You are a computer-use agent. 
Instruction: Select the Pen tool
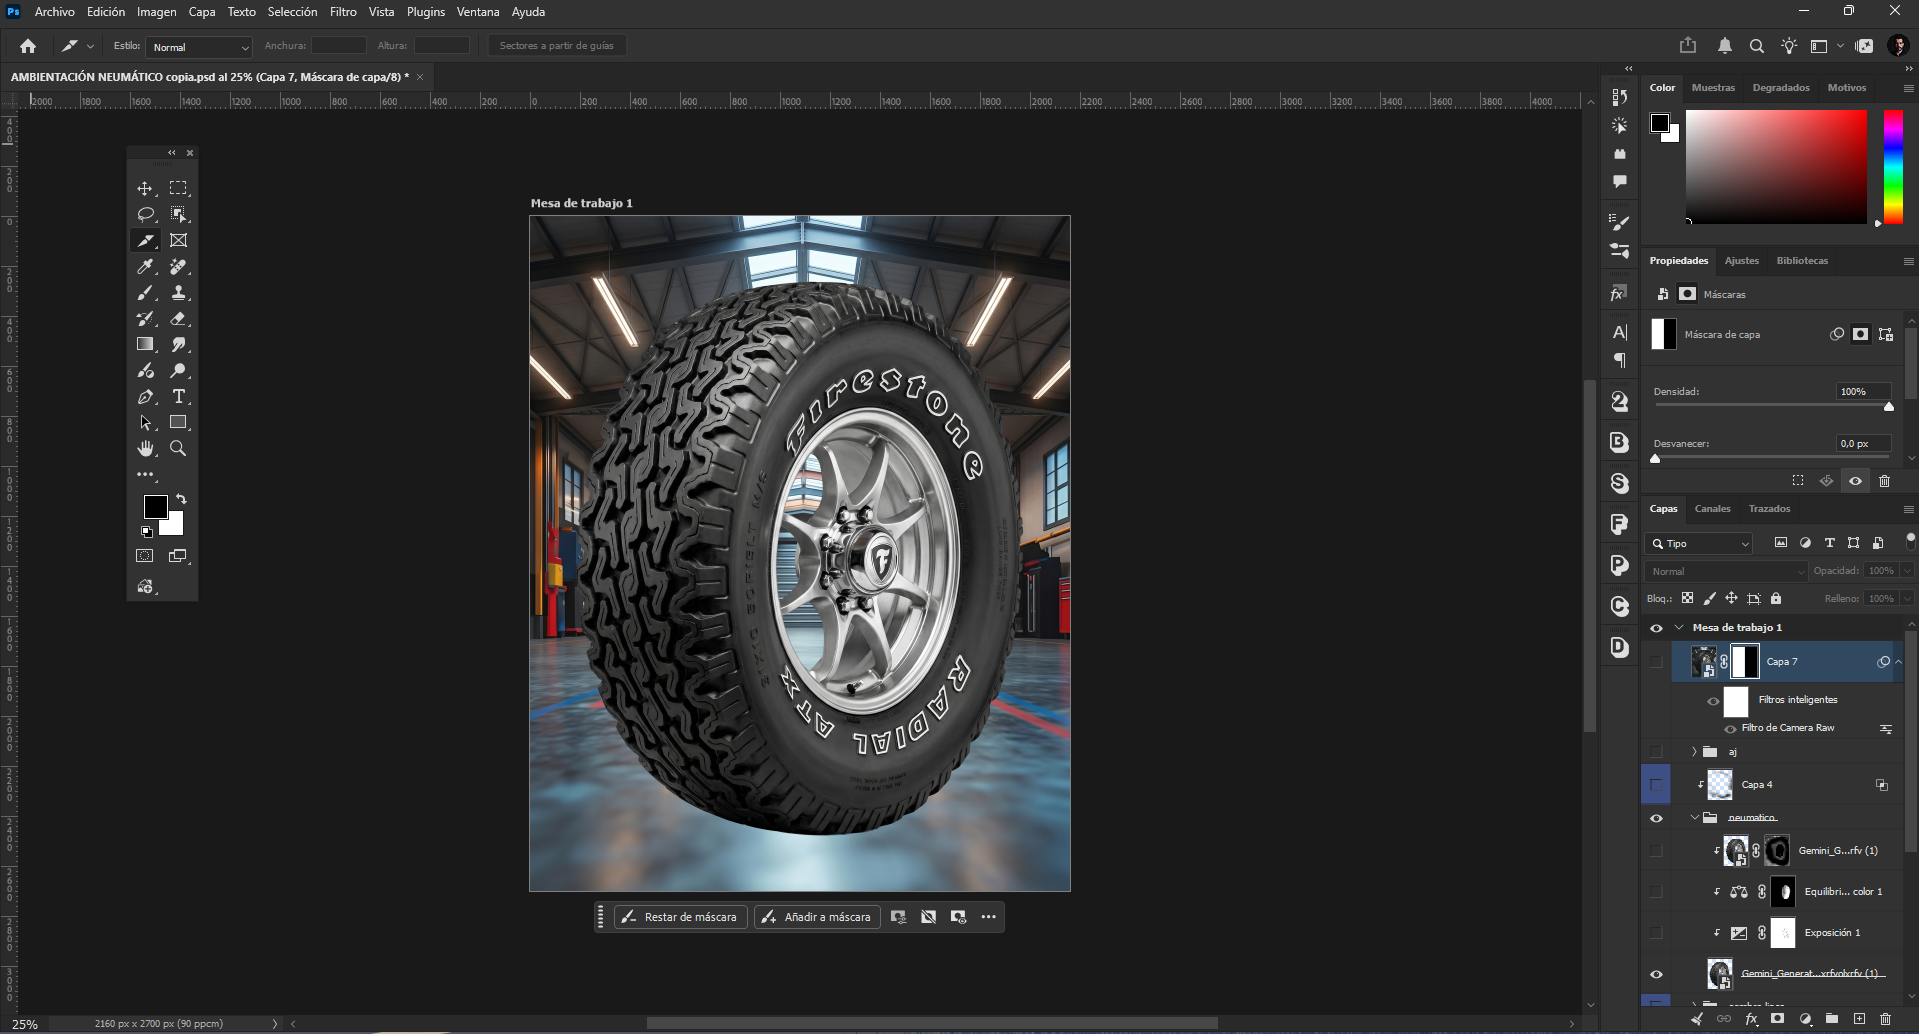(145, 396)
